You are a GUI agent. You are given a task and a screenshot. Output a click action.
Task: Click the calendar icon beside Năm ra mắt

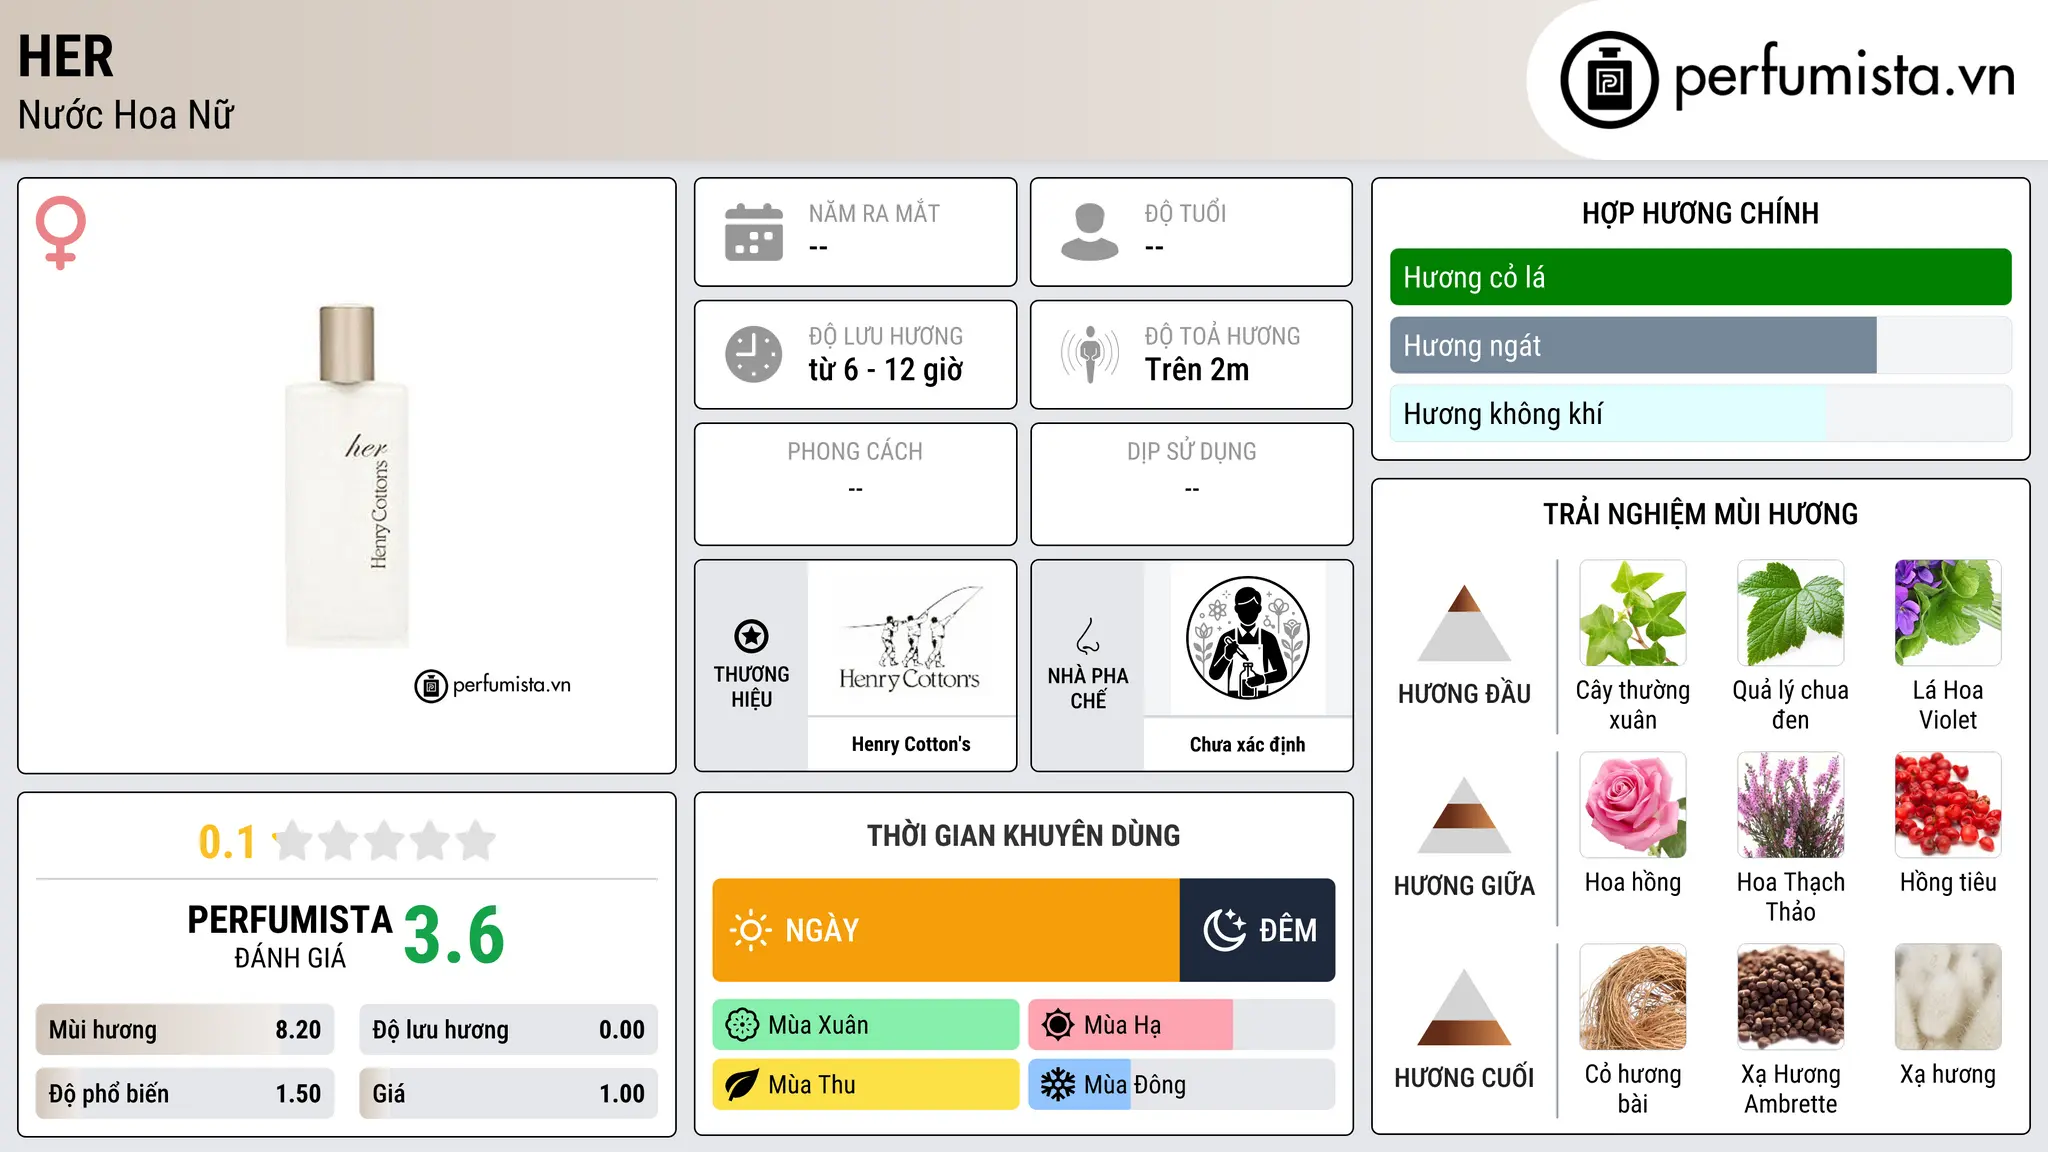[754, 232]
